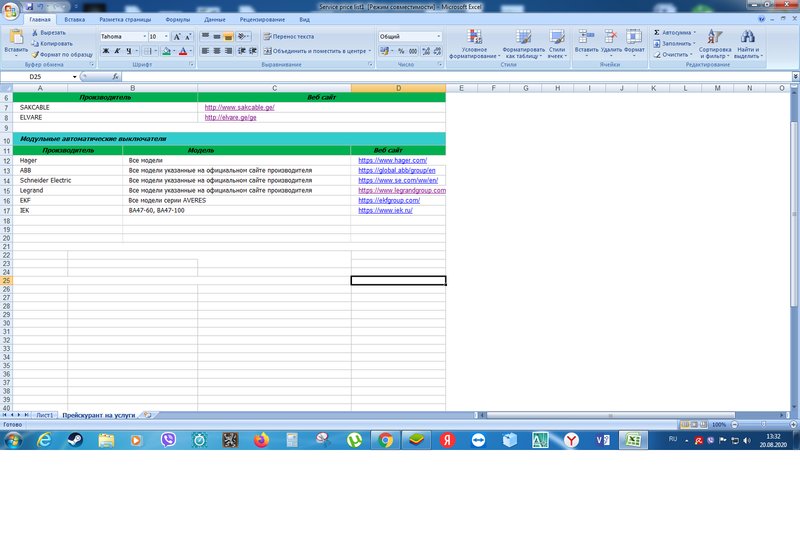The image size is (800, 556).
Task: Apply percent style format
Action: [401, 51]
